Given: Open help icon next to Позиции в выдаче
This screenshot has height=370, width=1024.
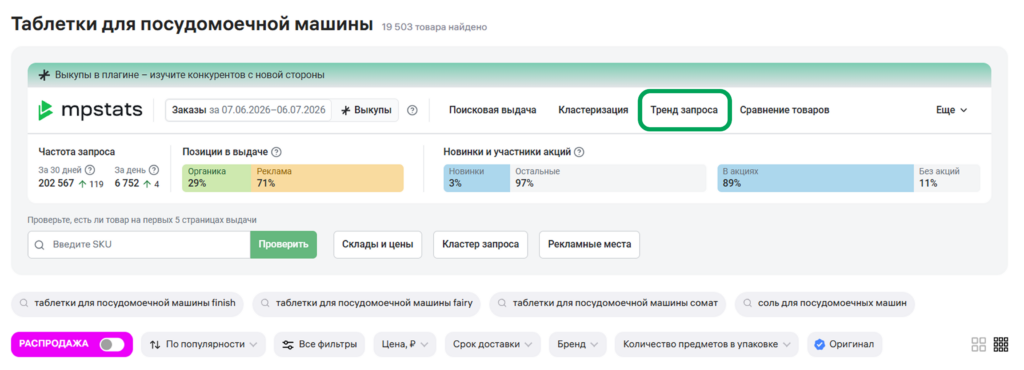Looking at the screenshot, I should click(276, 152).
